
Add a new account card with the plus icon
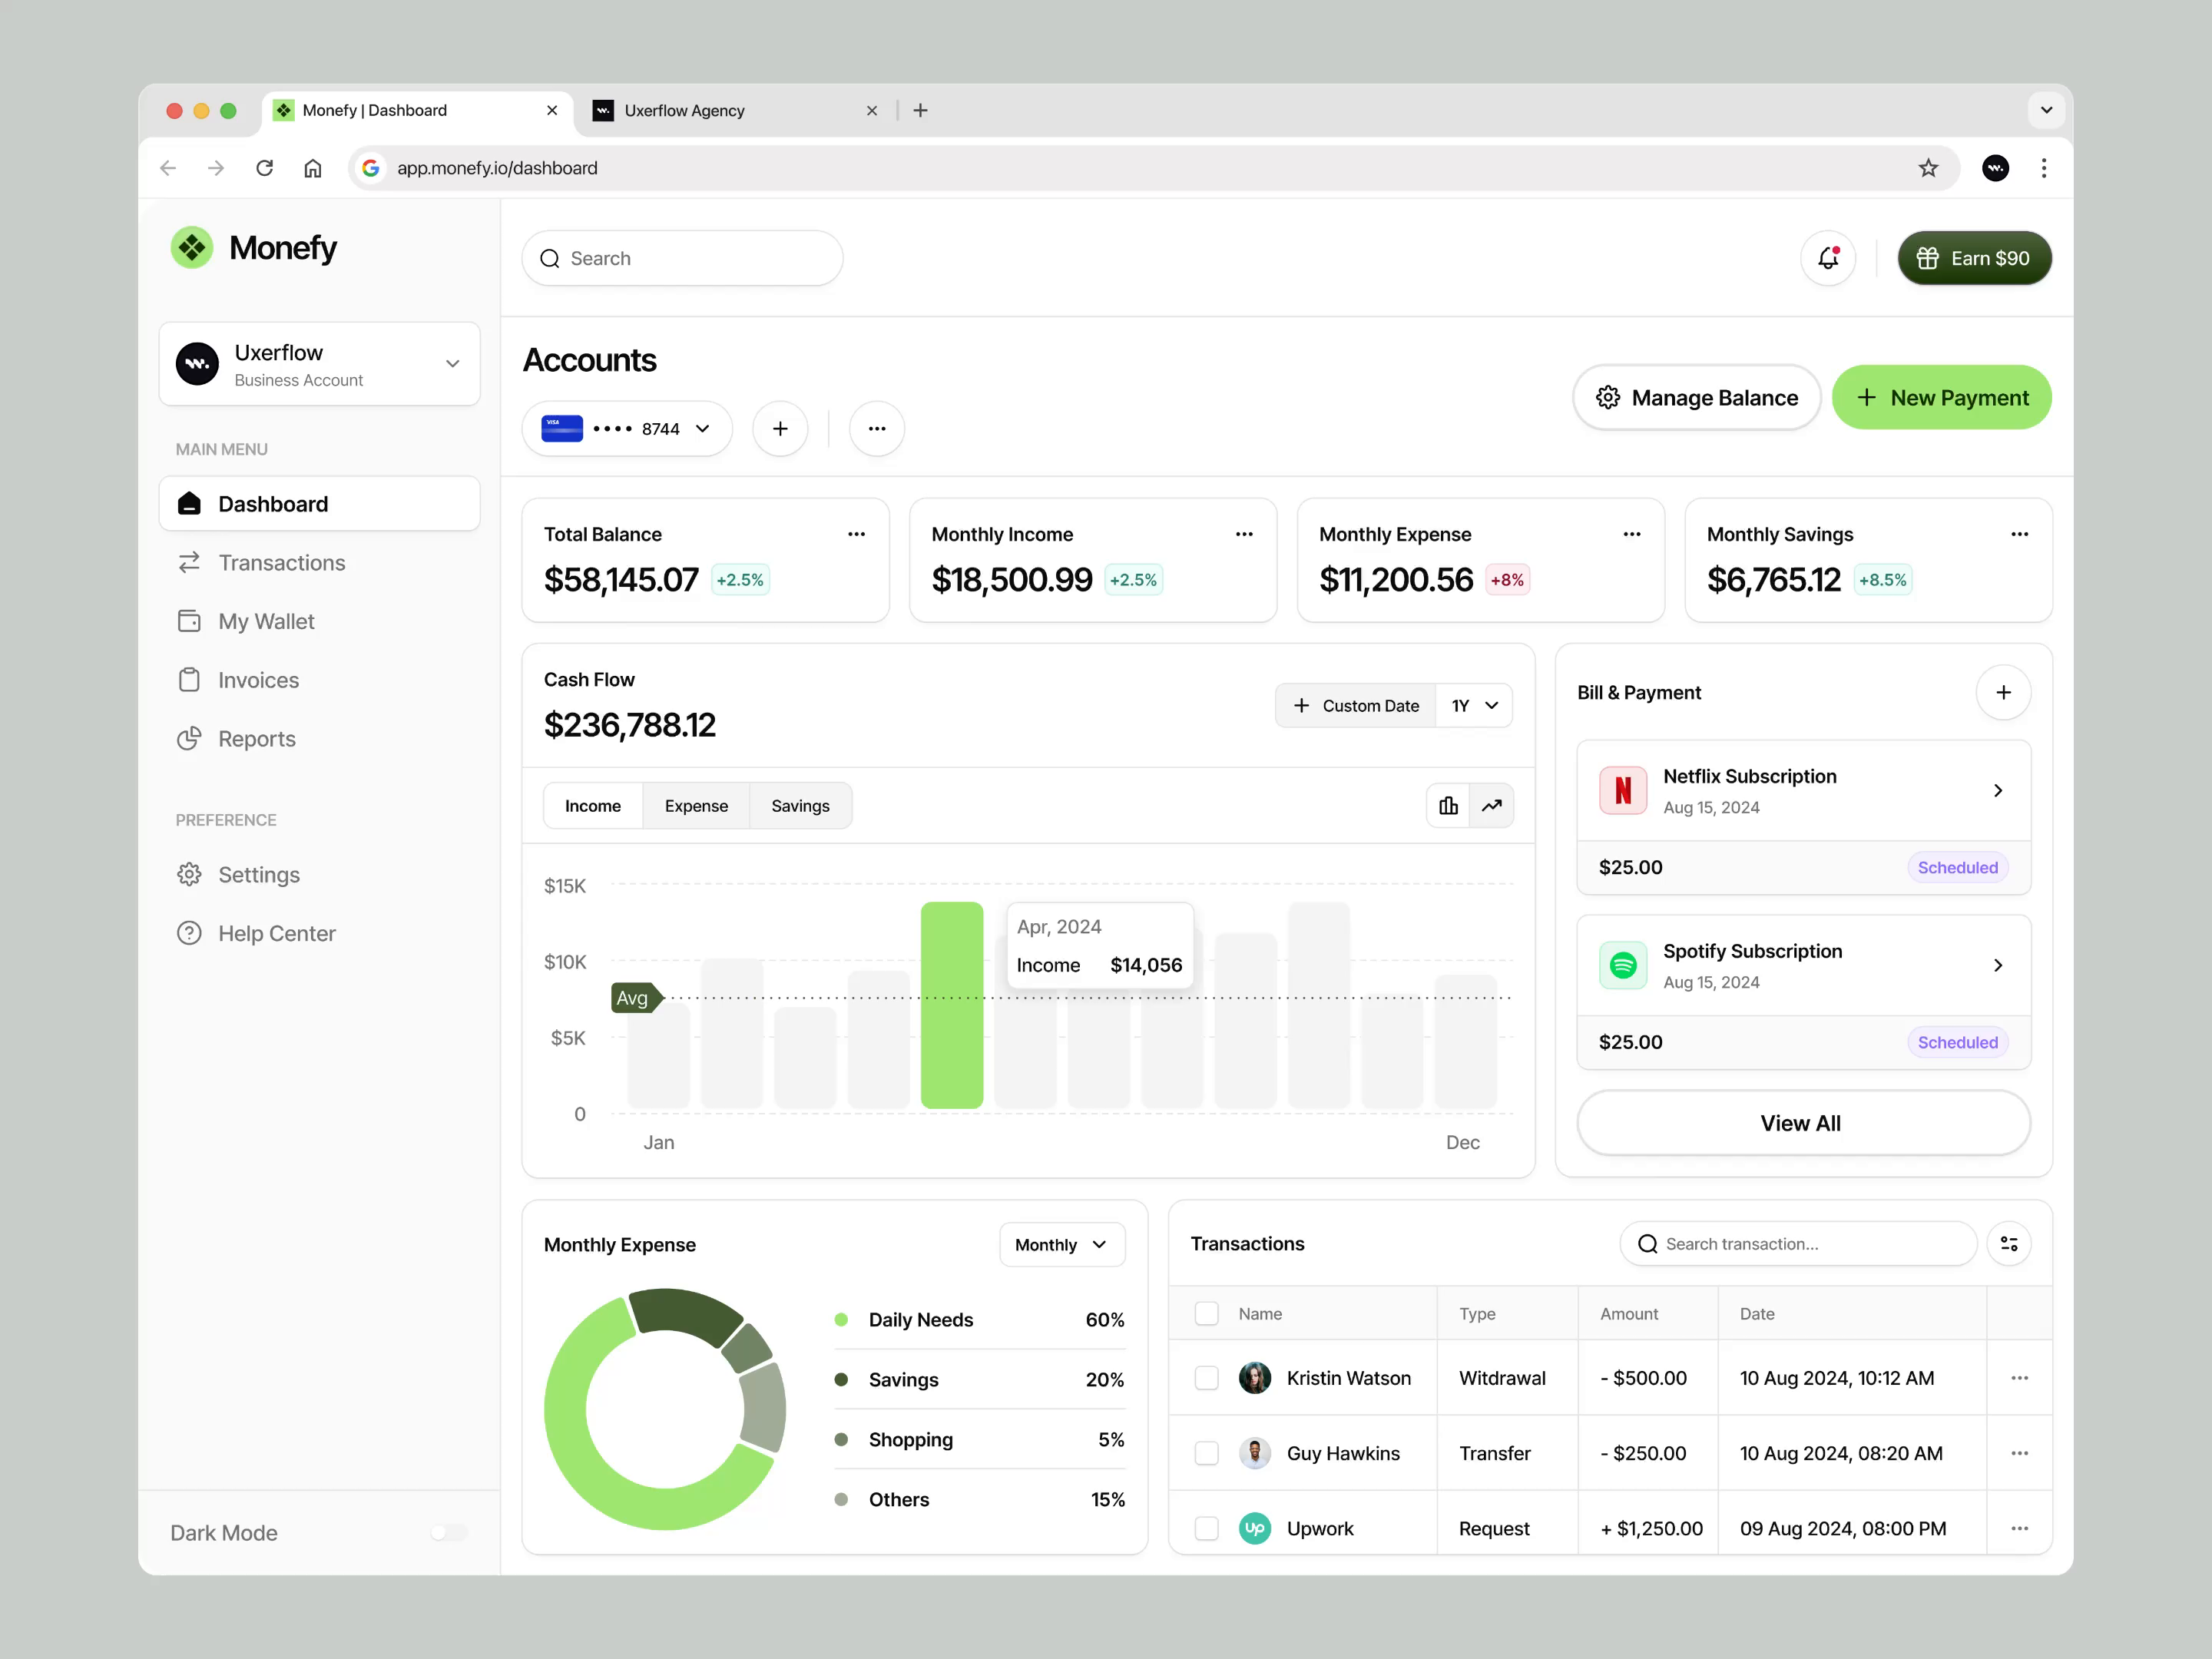point(780,428)
